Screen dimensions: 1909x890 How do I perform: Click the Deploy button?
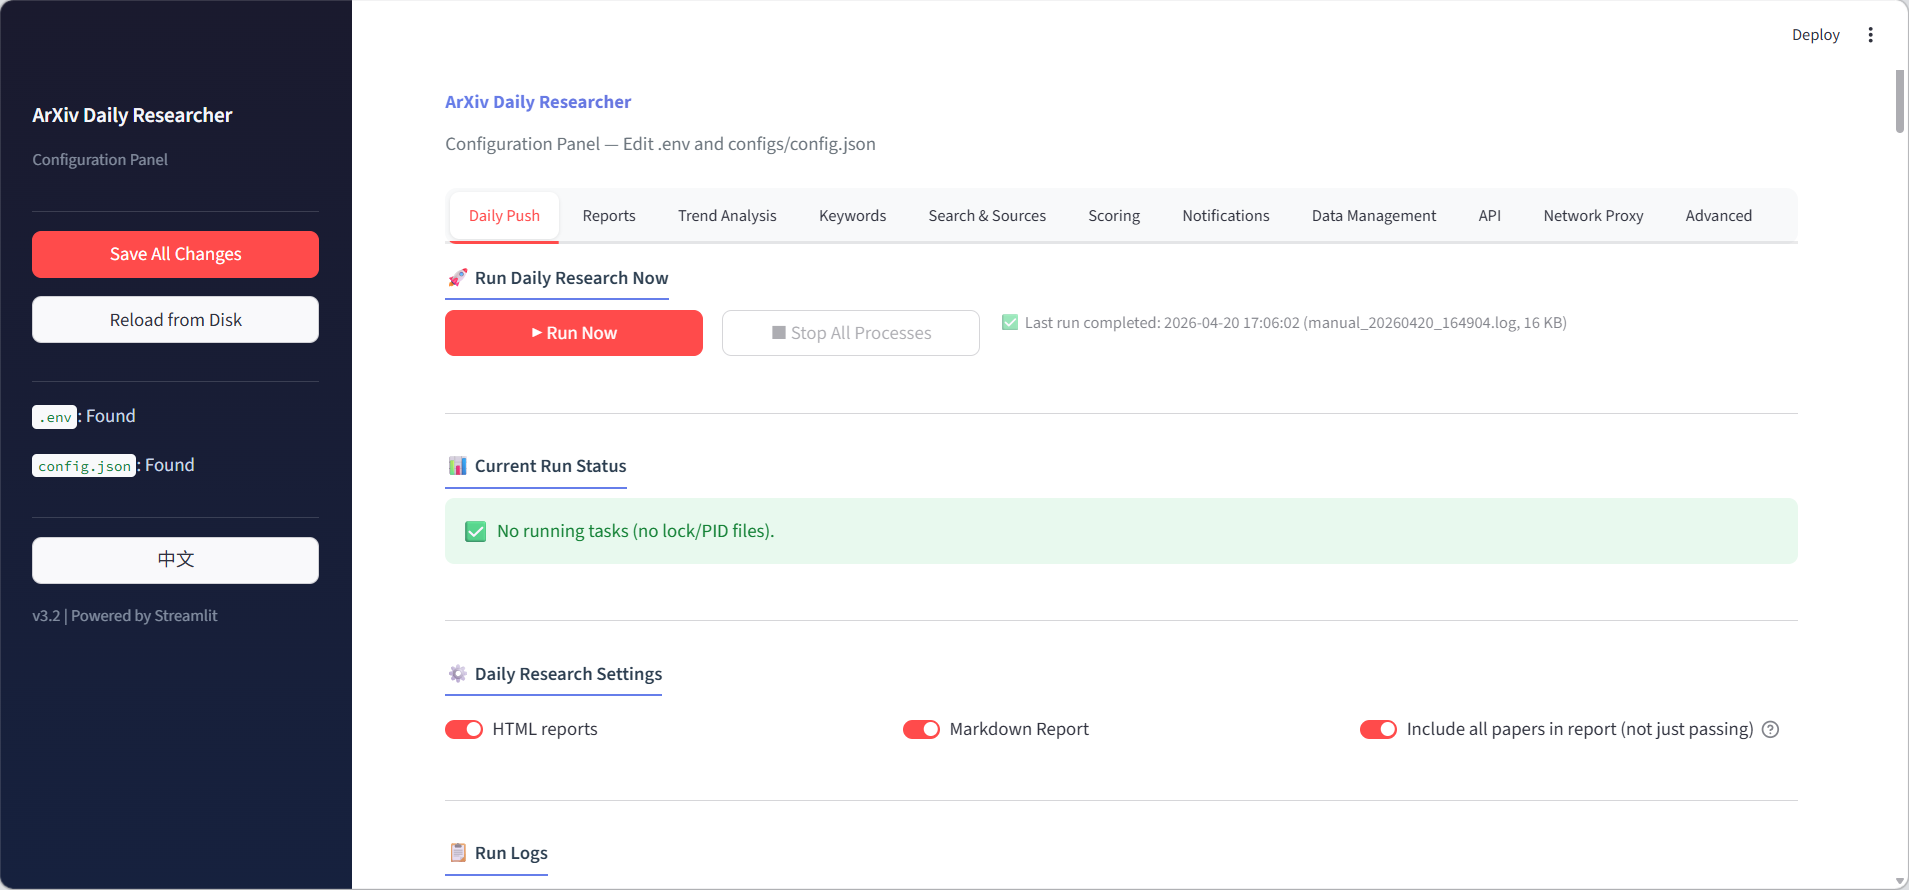point(1815,35)
